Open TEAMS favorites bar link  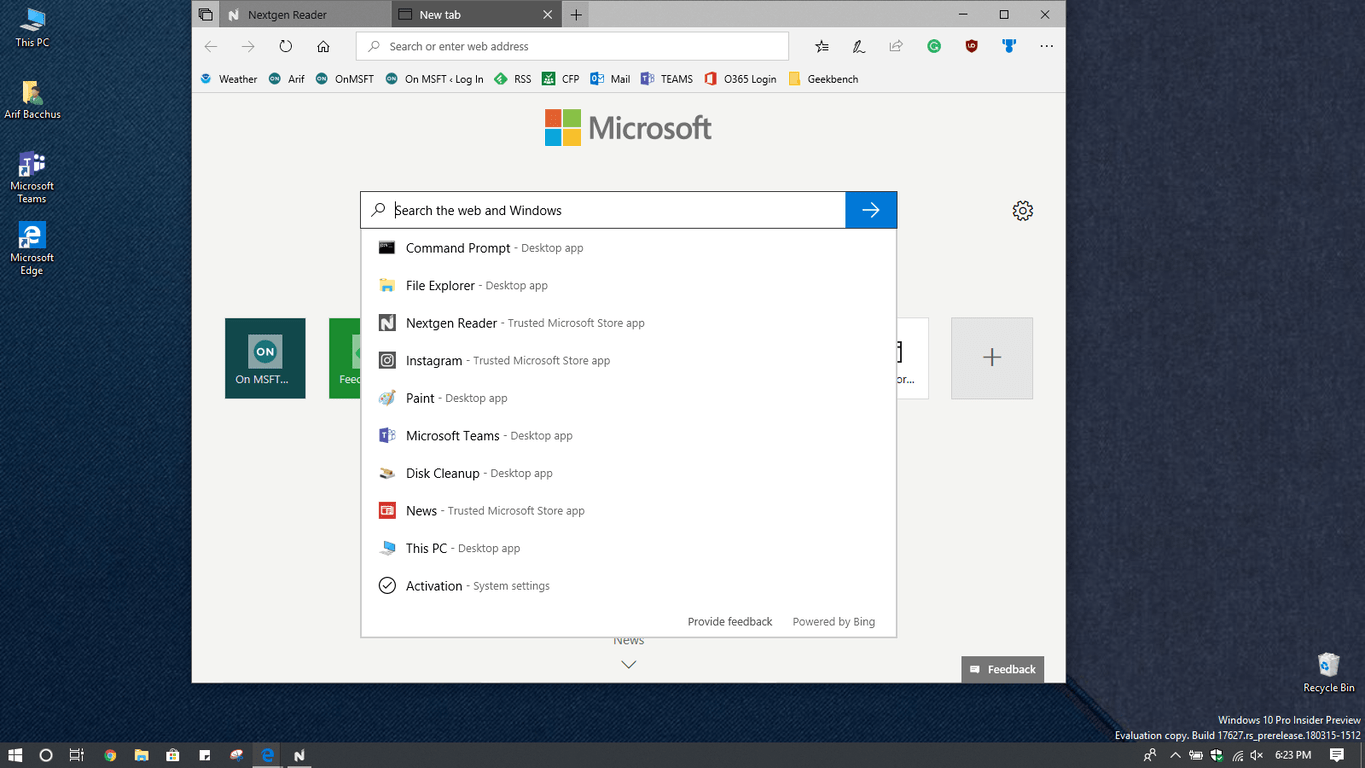(667, 79)
